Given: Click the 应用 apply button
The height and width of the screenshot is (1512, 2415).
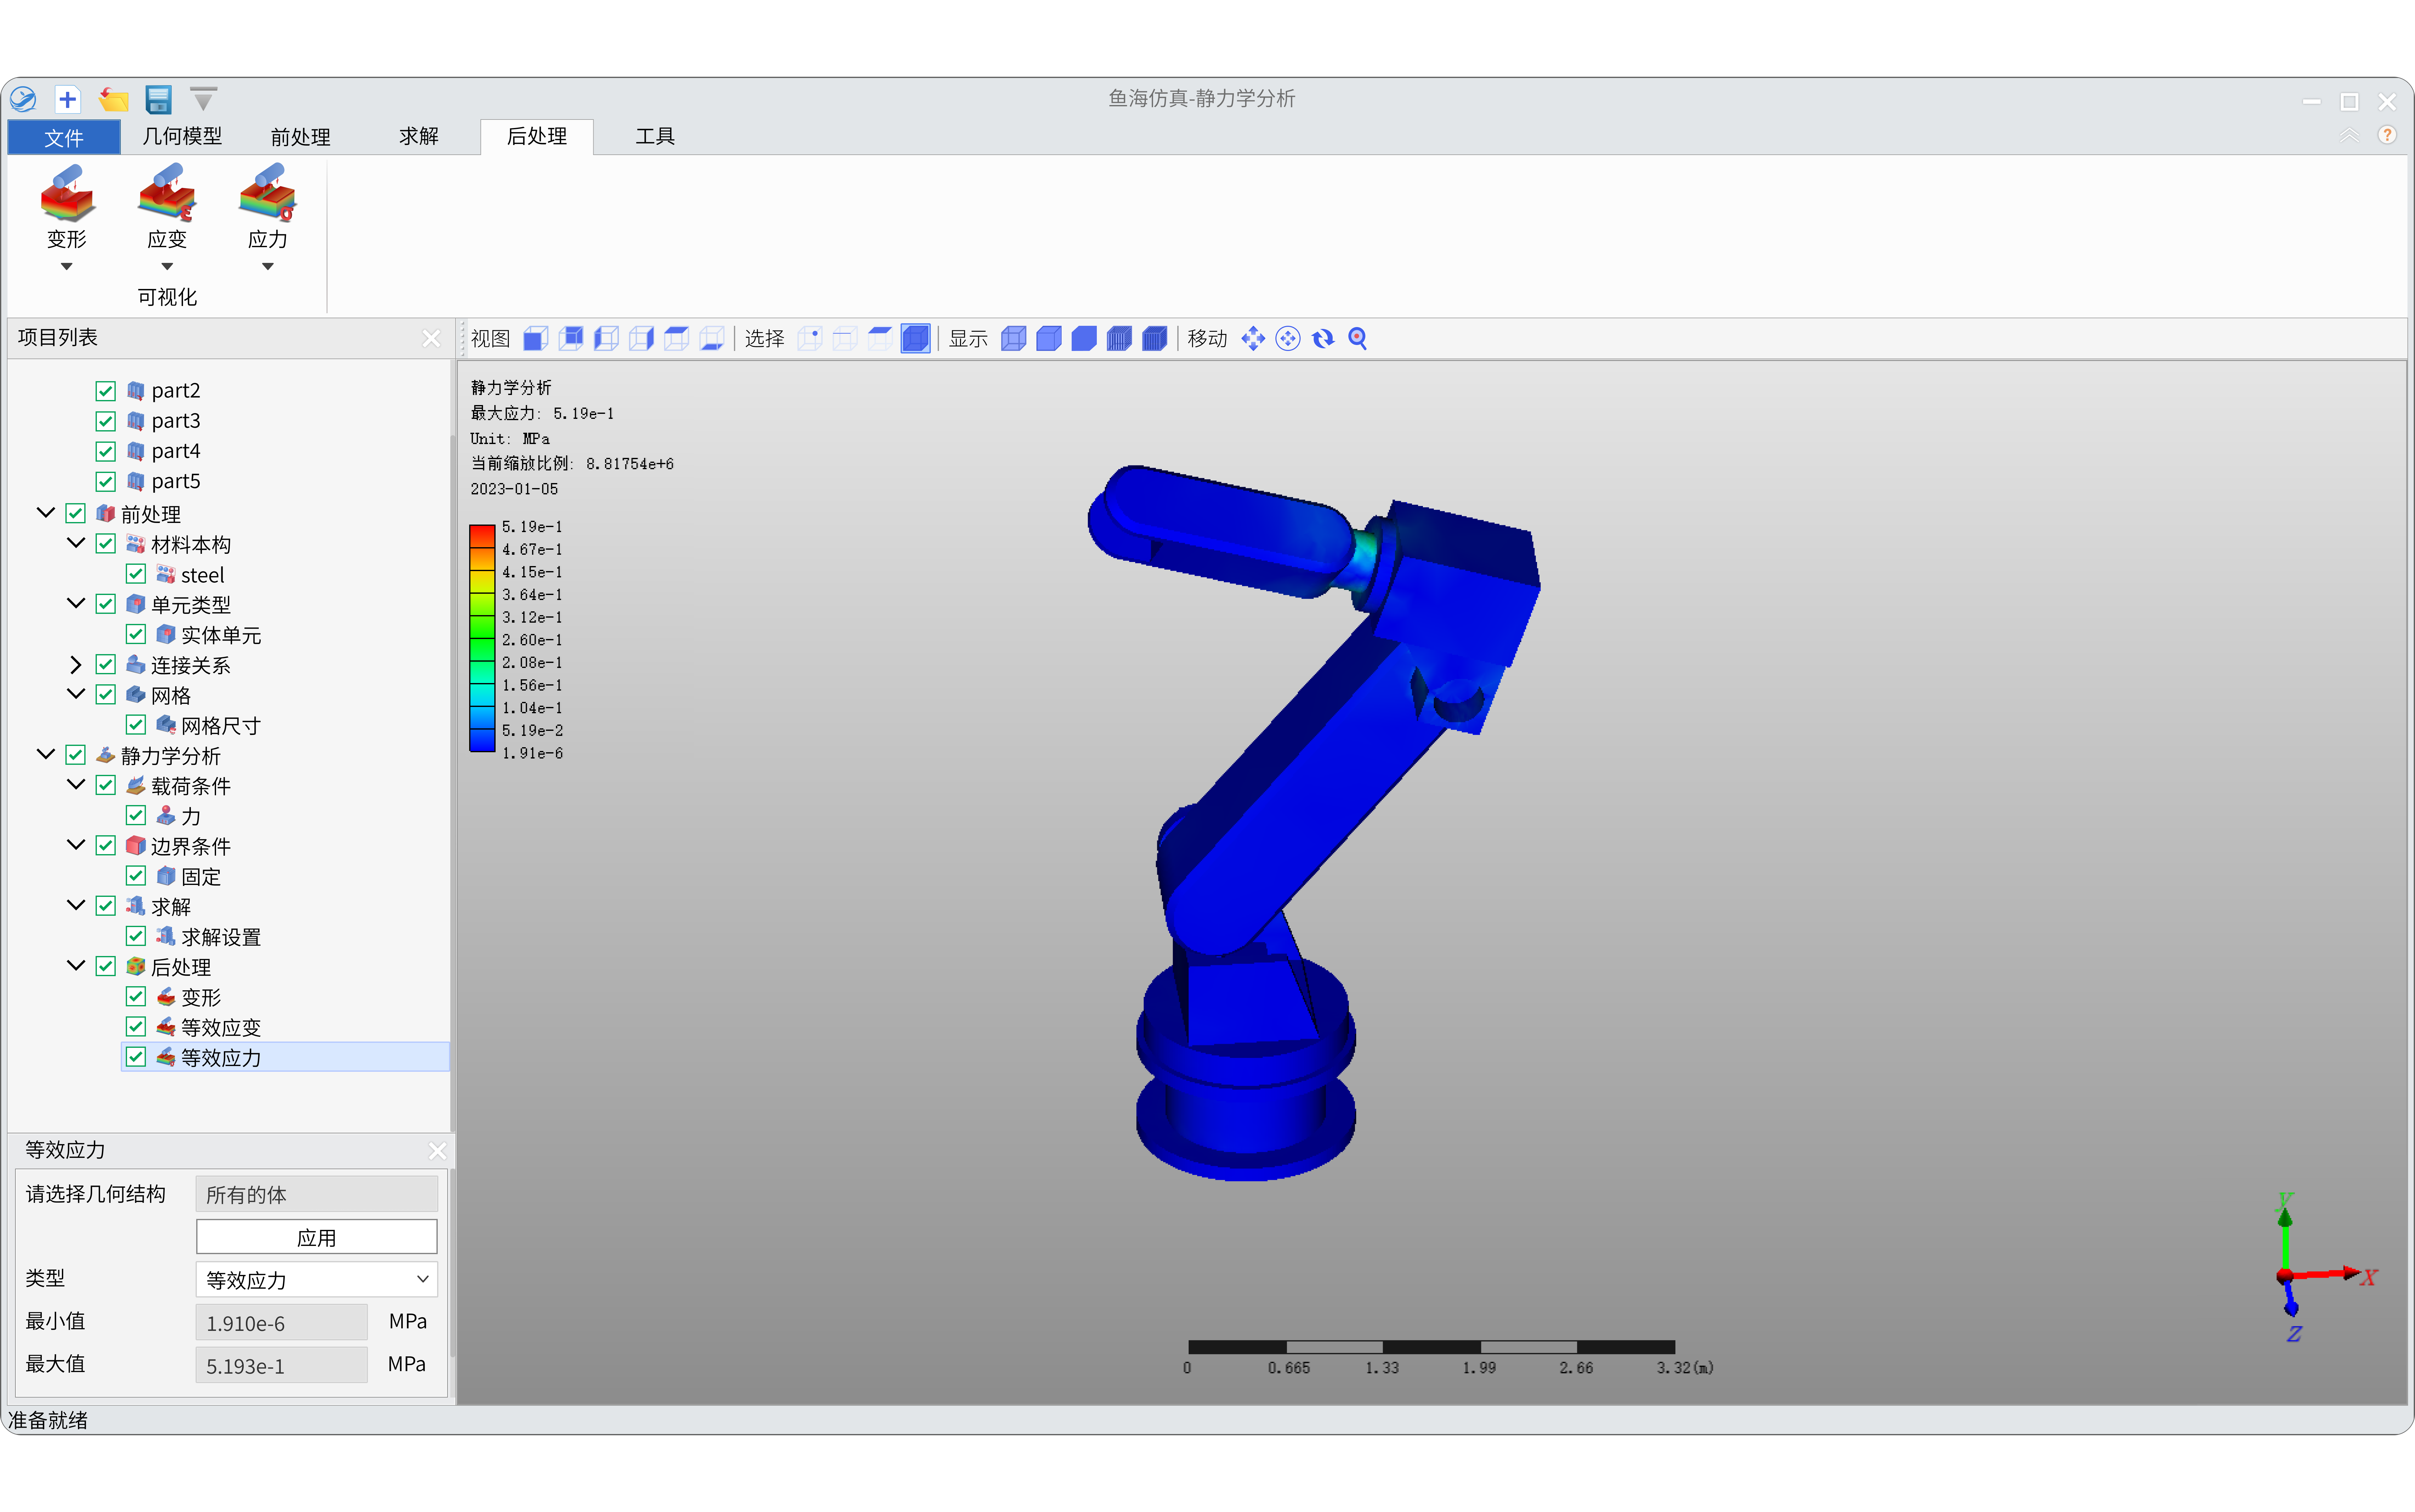Looking at the screenshot, I should (317, 1237).
